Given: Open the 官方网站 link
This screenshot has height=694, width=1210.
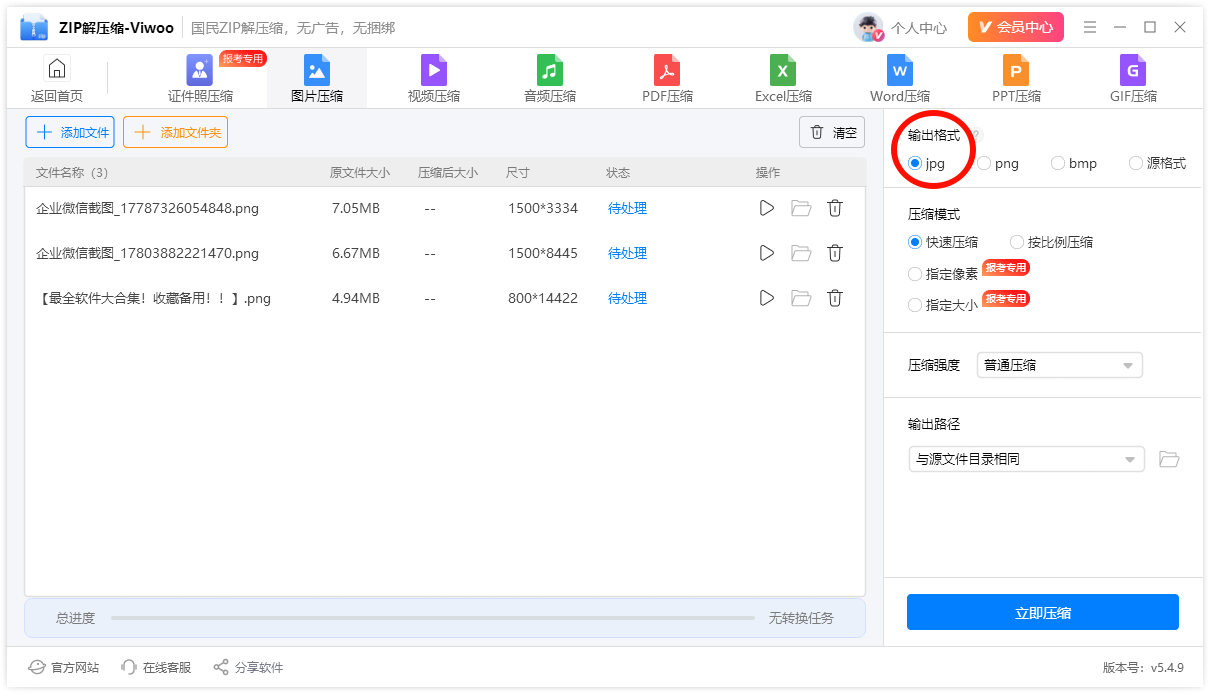Looking at the screenshot, I should coord(64,667).
